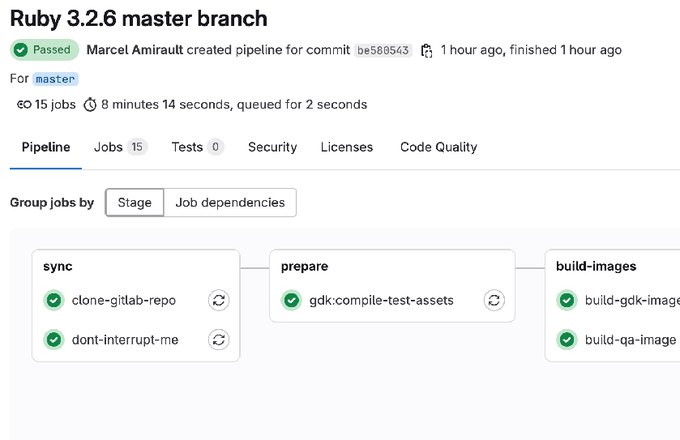Group jobs by Stage
This screenshot has height=440, width=680.
coord(134,202)
